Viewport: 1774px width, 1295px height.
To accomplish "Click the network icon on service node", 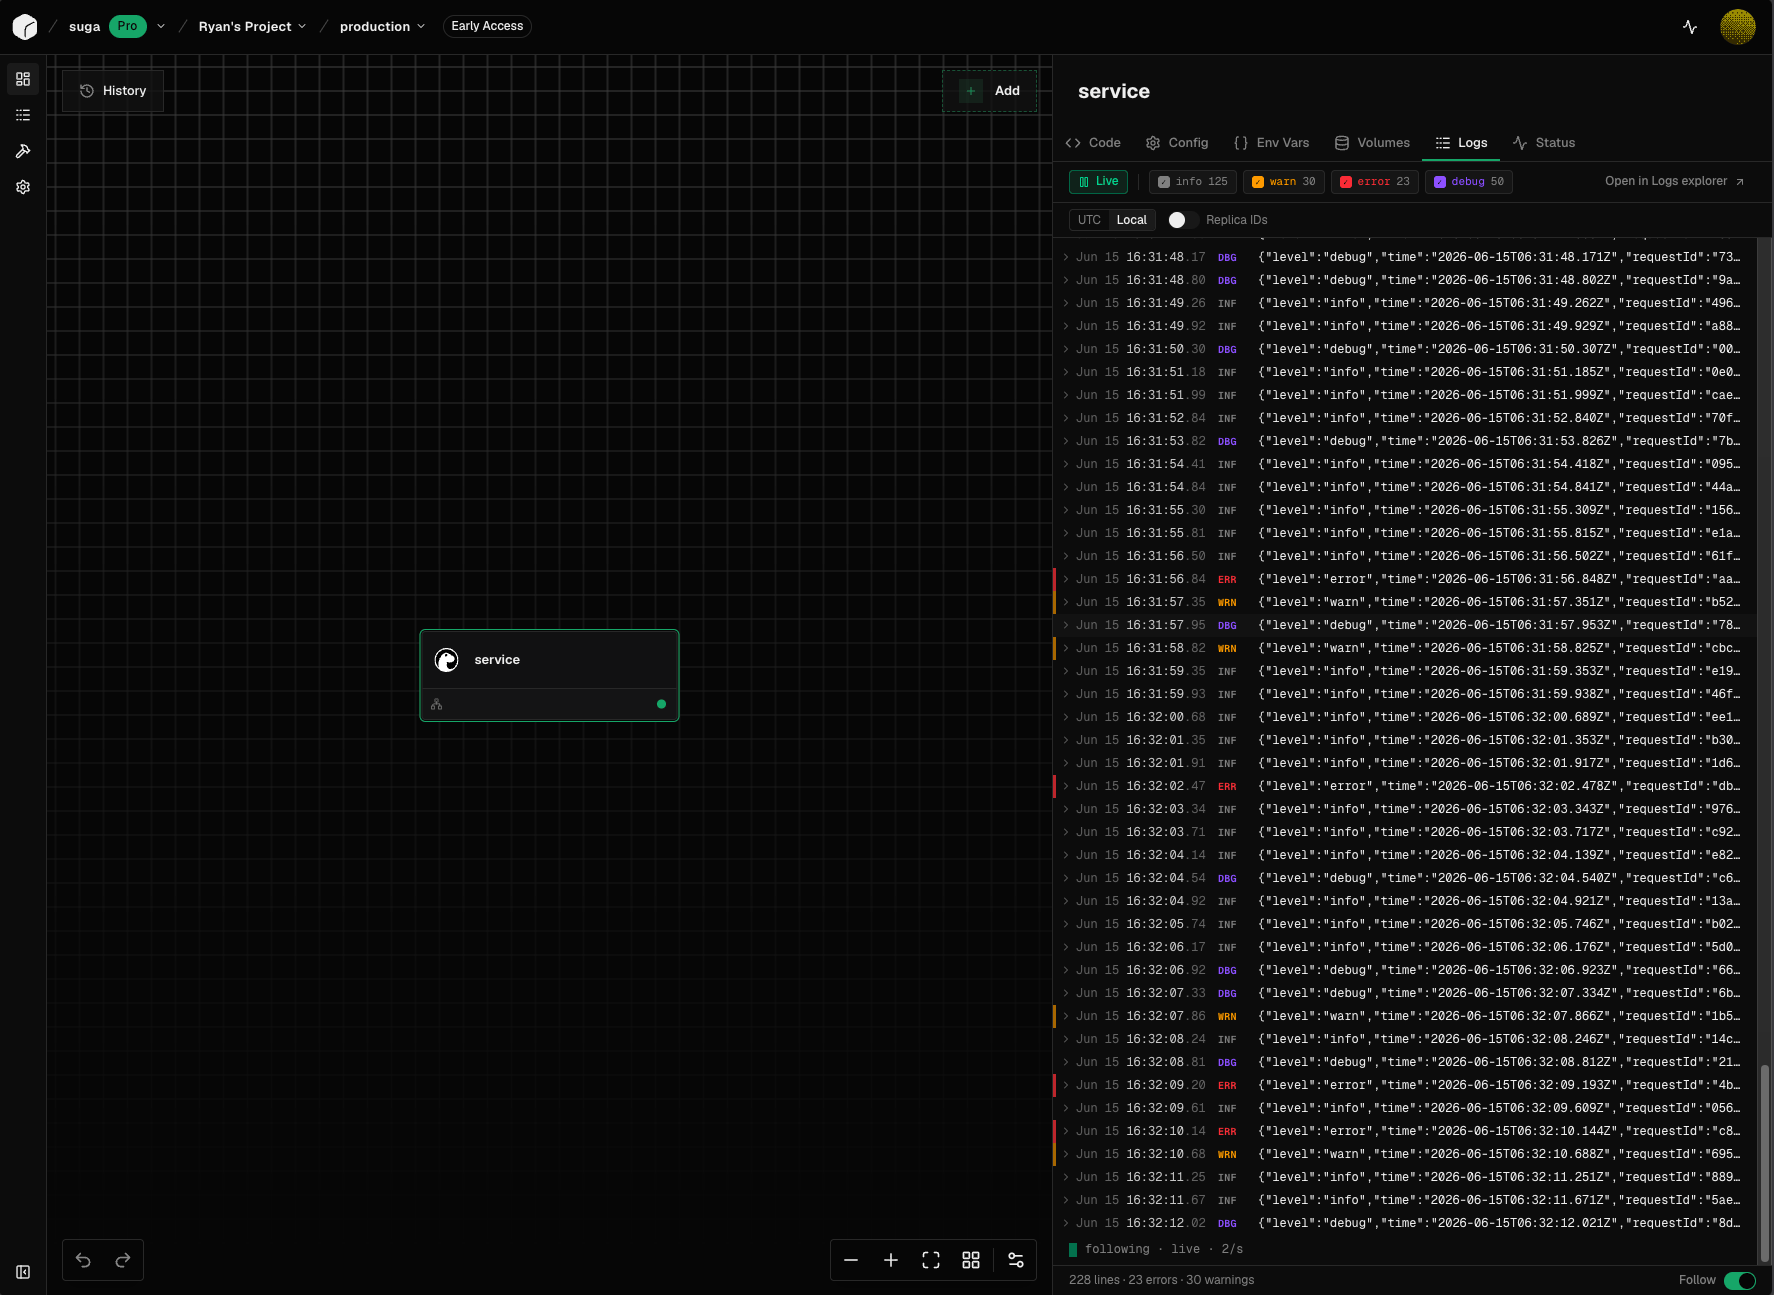I will [436, 704].
